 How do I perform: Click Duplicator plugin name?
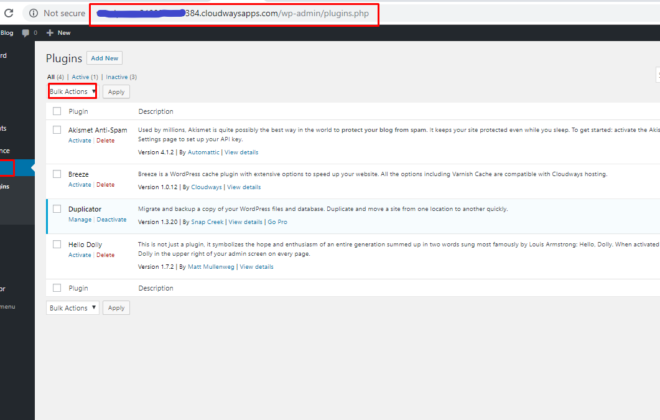[x=85, y=209]
